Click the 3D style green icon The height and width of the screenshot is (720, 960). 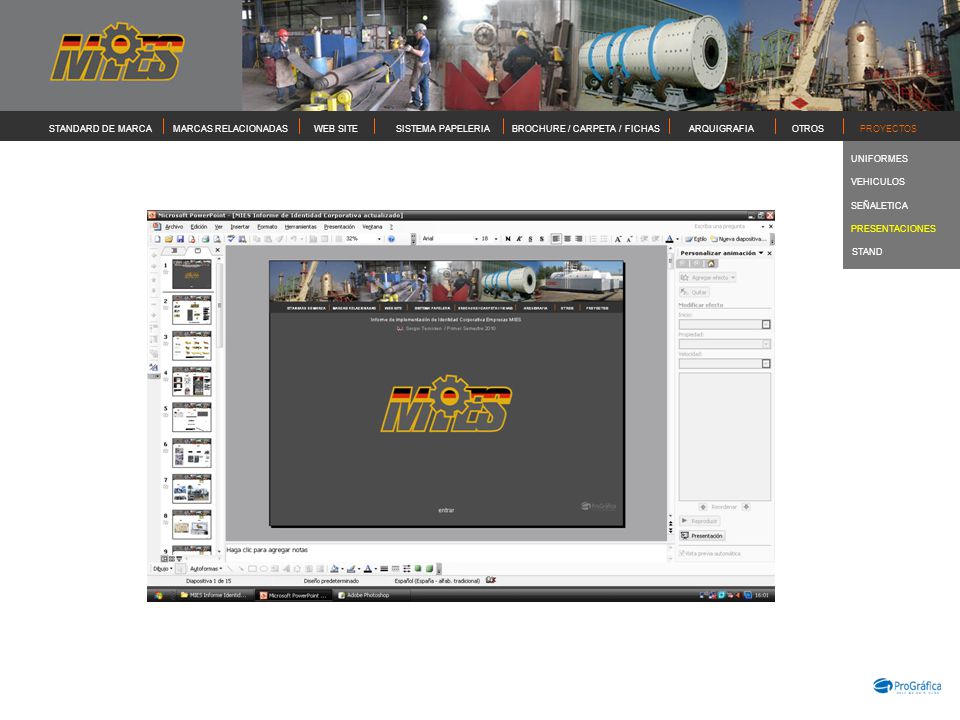429,569
